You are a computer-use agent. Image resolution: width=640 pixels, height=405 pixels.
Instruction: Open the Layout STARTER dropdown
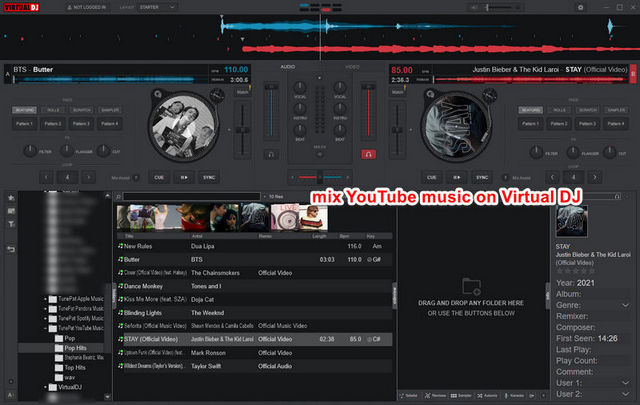(x=157, y=7)
